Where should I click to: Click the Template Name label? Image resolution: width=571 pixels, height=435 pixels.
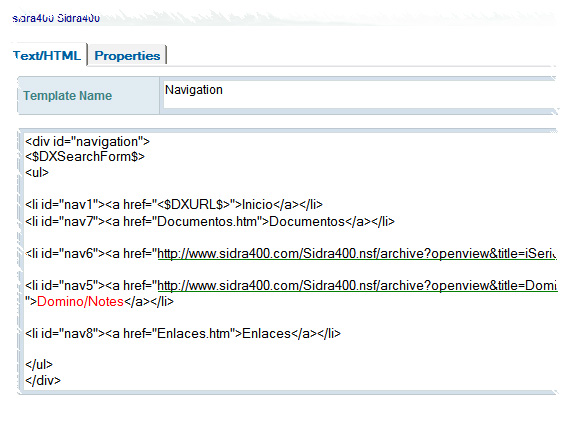coord(67,96)
